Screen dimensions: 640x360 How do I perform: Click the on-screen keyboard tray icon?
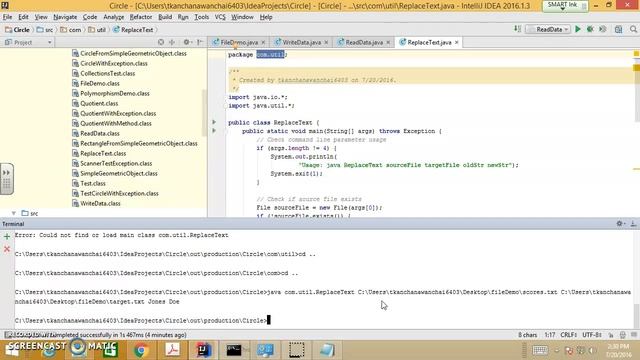tap(540, 350)
